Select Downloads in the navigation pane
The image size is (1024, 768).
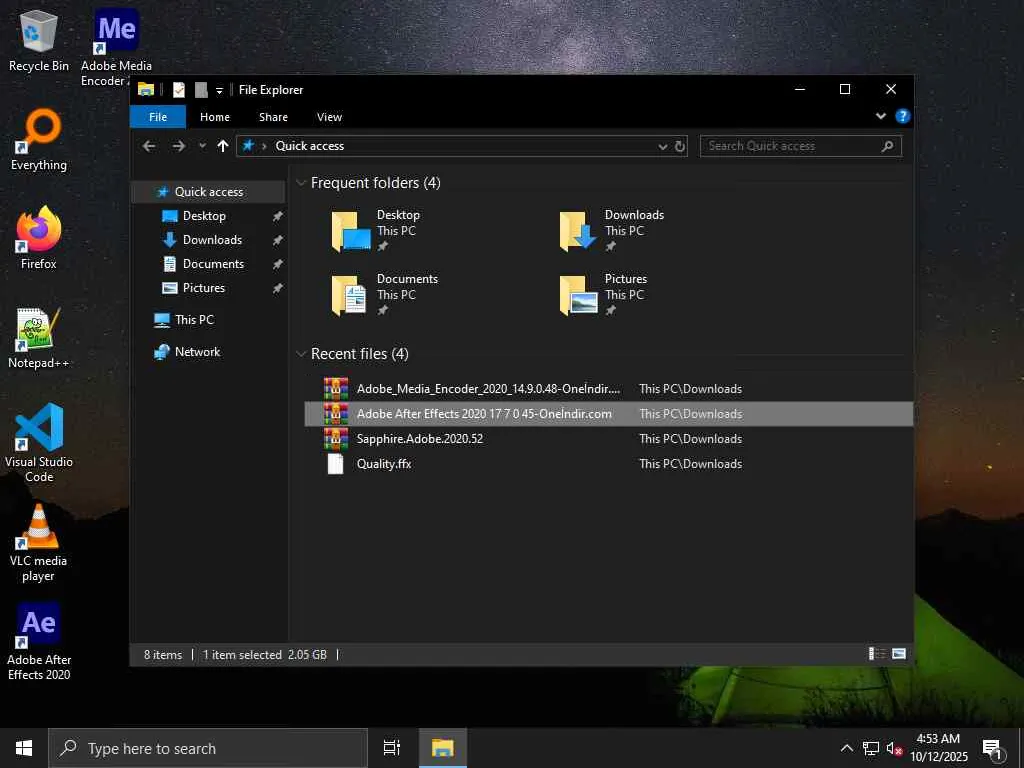pos(212,240)
